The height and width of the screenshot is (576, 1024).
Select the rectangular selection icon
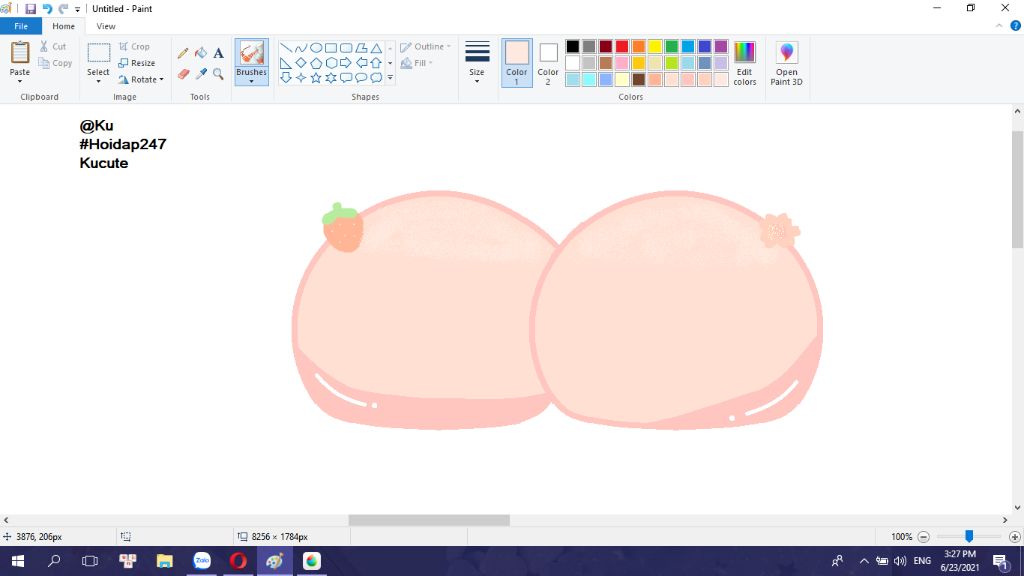coord(99,53)
